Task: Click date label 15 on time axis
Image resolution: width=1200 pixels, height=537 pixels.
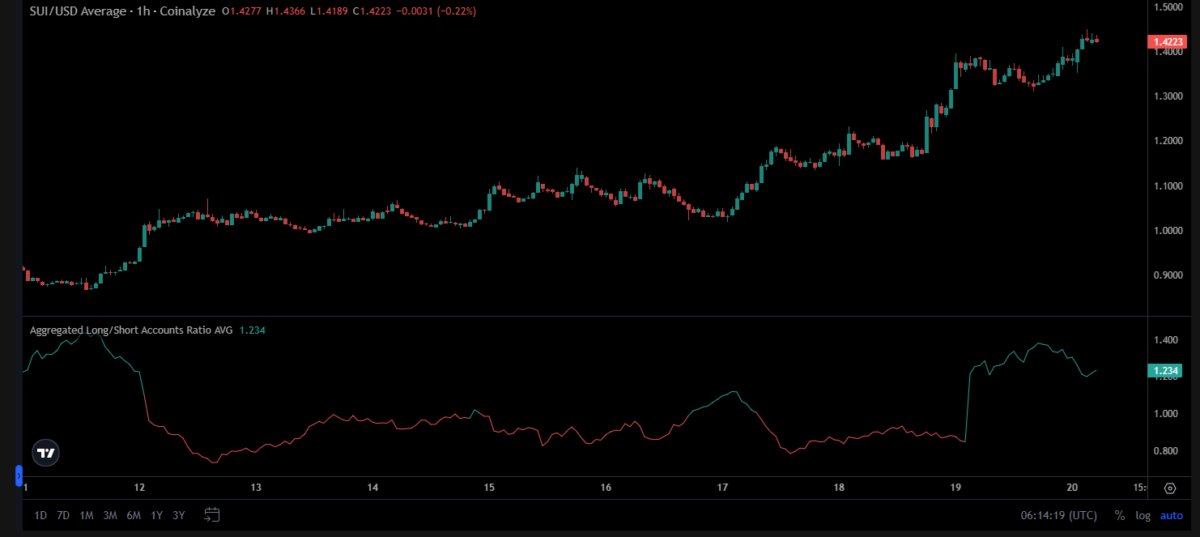Action: point(489,488)
